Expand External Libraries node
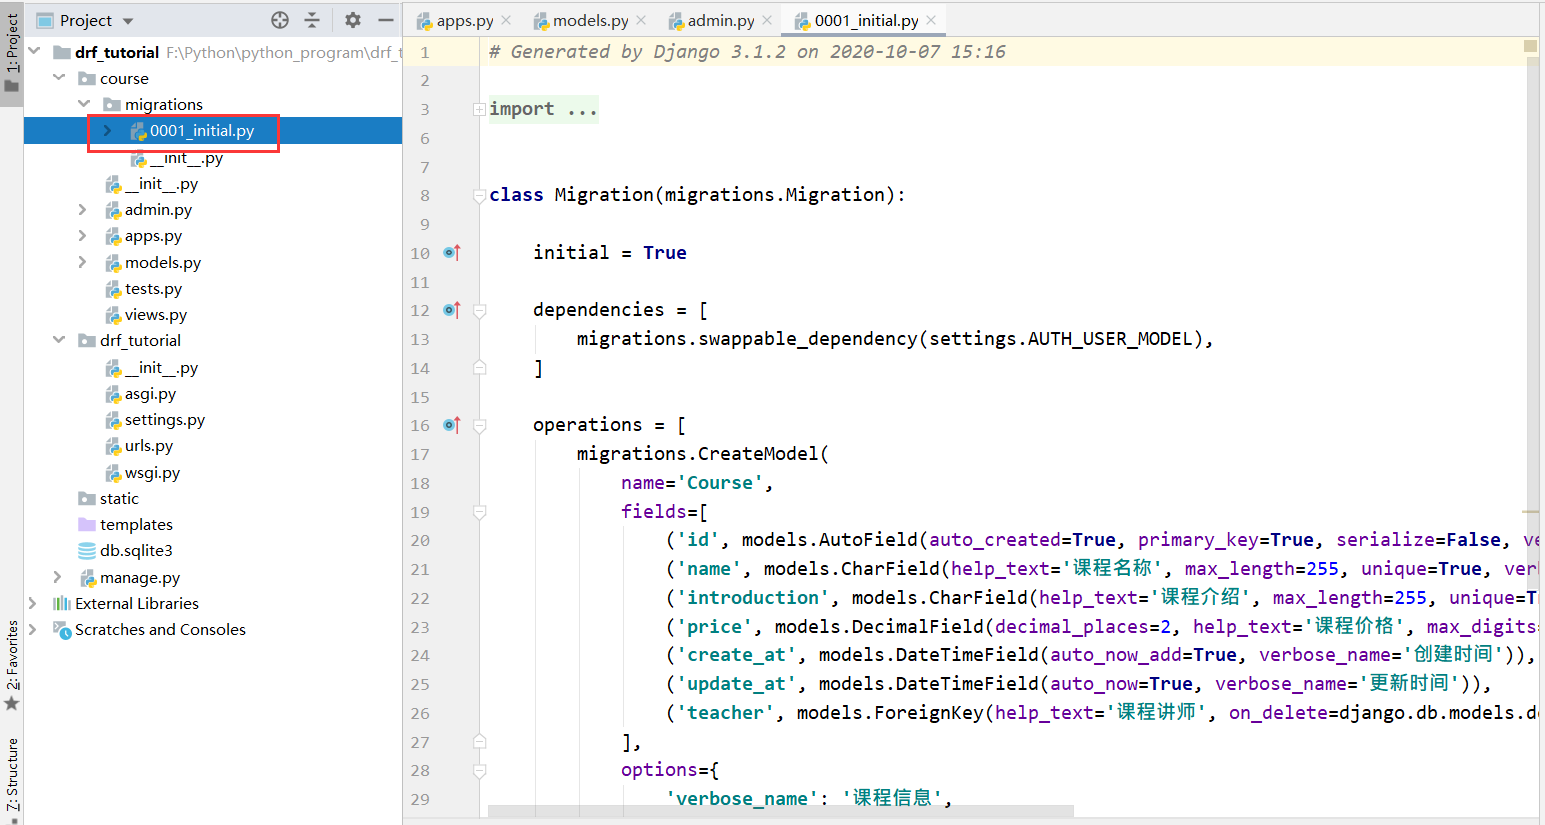 click(x=33, y=603)
